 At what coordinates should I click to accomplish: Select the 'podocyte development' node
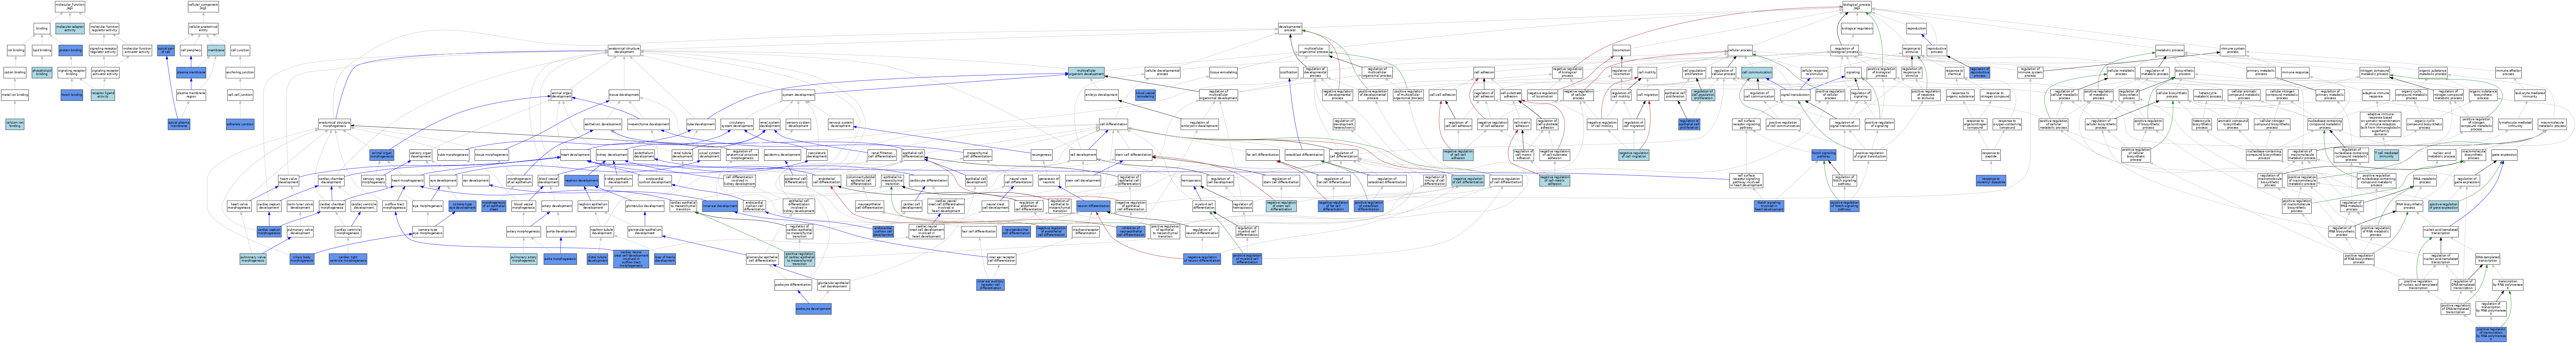pyautogui.click(x=814, y=309)
